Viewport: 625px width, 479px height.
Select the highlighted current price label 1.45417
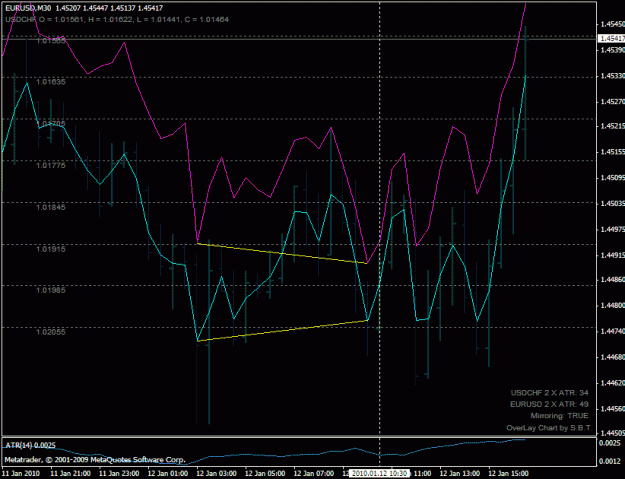(x=612, y=38)
